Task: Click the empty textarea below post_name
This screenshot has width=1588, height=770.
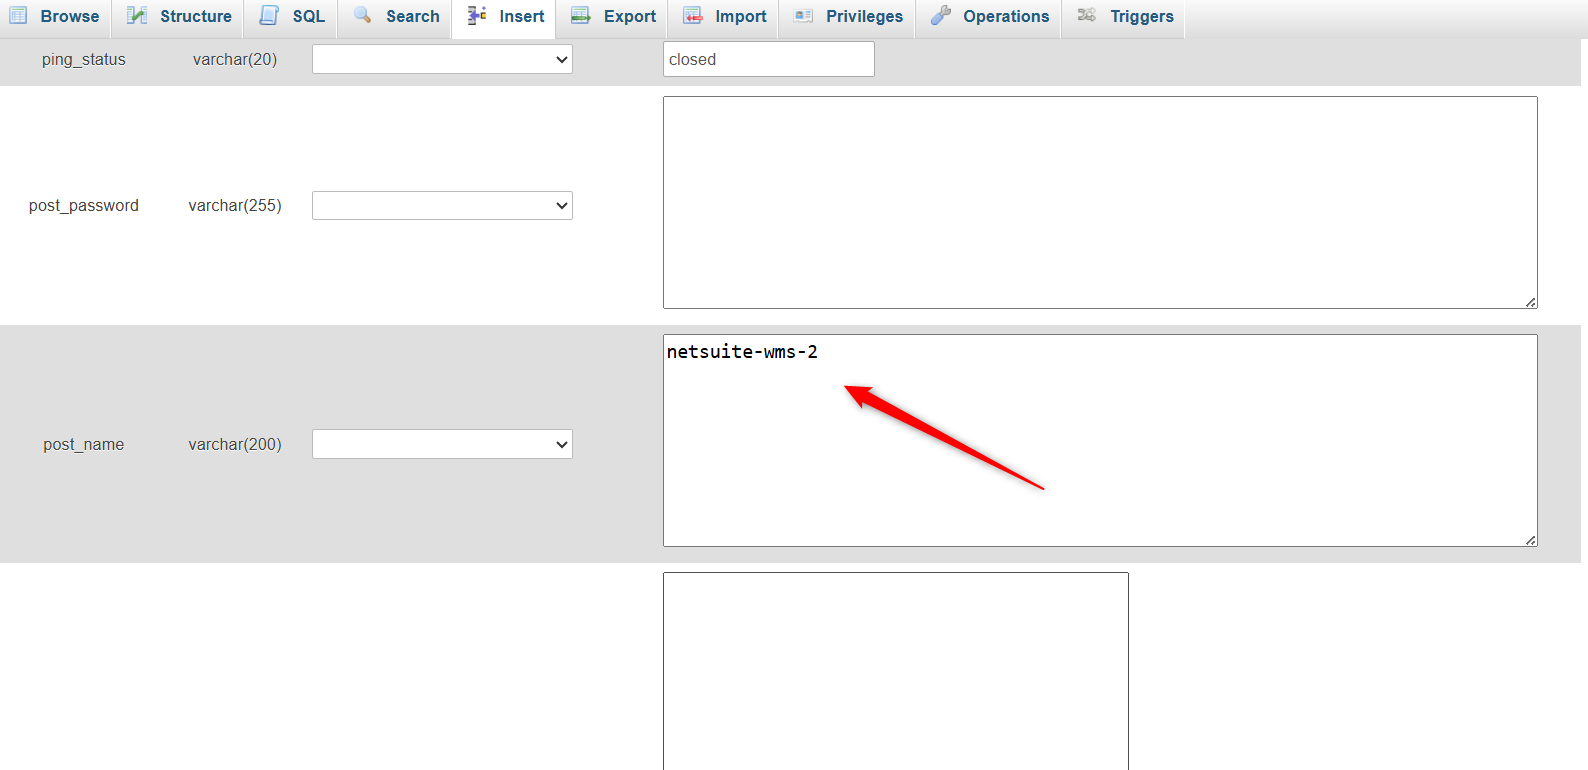Action: click(x=896, y=671)
